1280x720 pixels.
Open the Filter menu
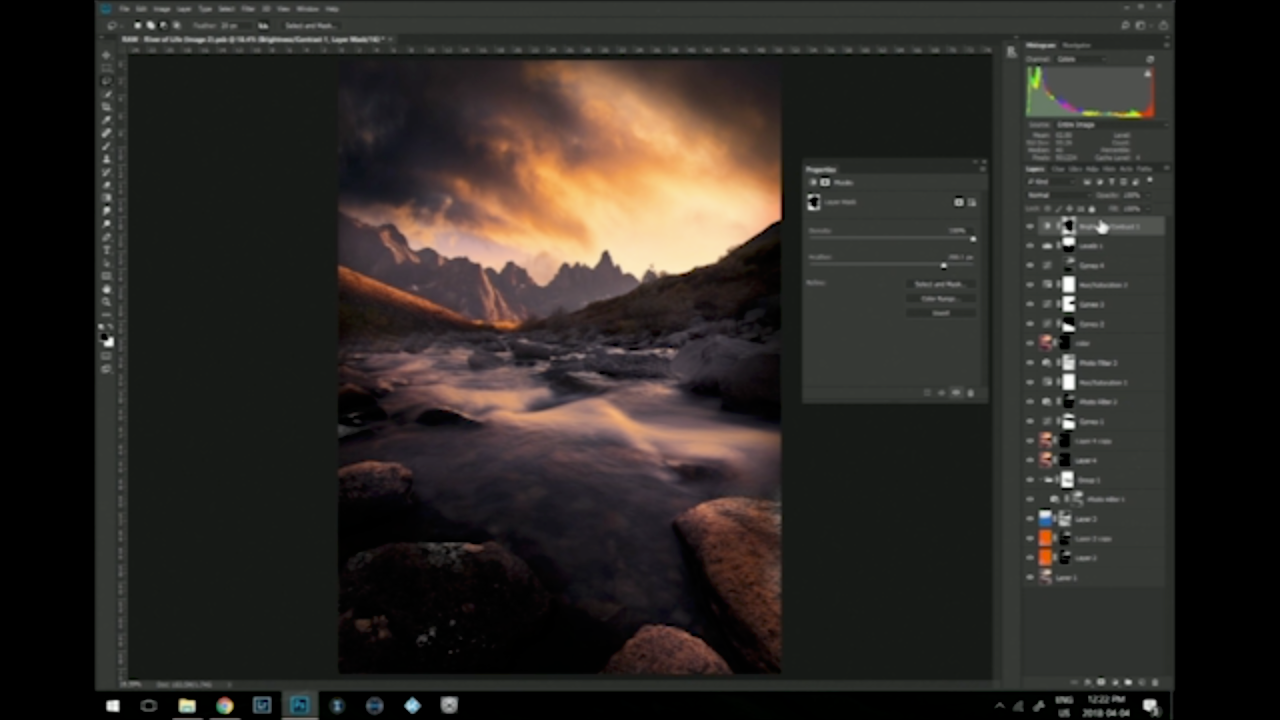247,9
